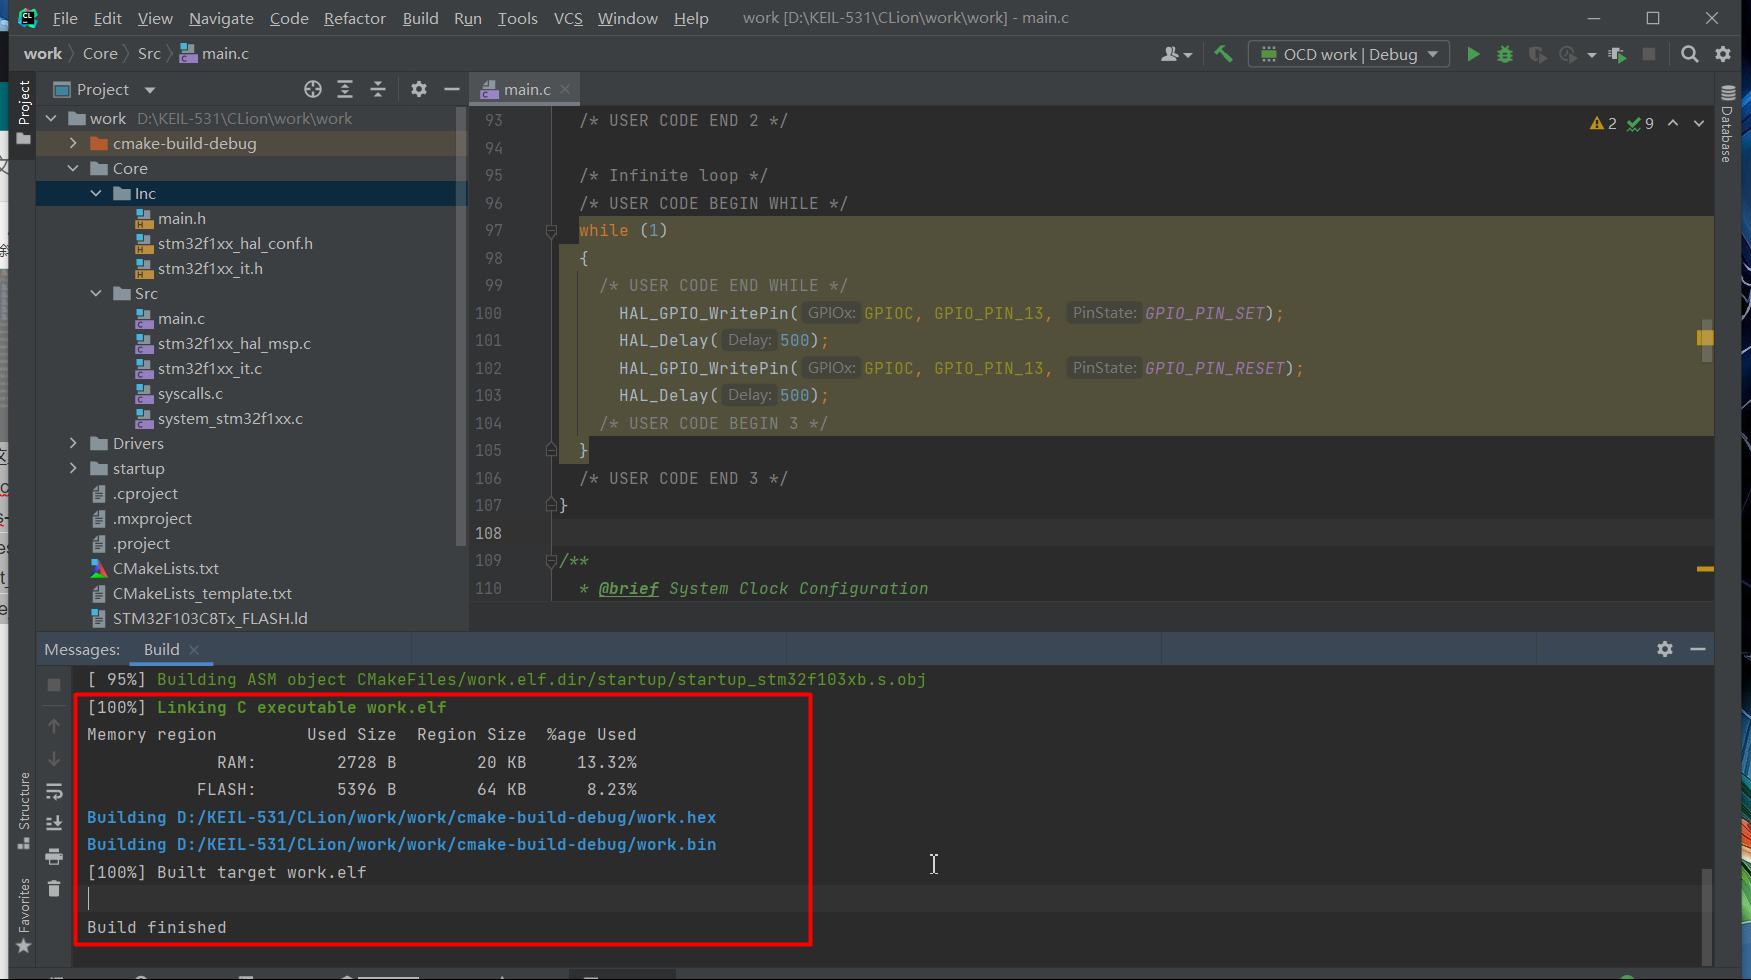
Task: Open the Database side tool window
Action: click(x=1727, y=124)
